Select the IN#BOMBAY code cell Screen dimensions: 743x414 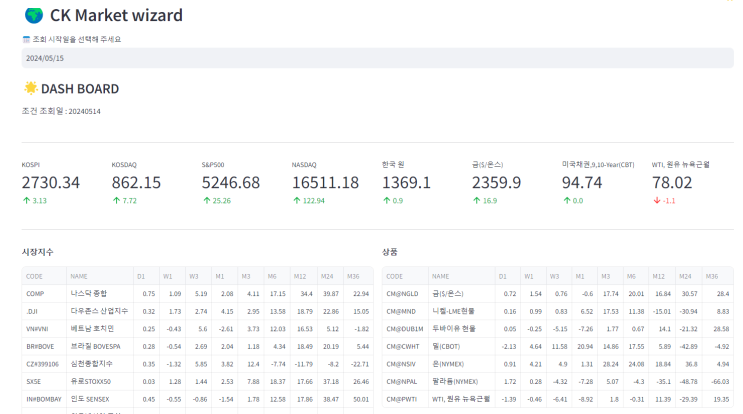tap(44, 399)
